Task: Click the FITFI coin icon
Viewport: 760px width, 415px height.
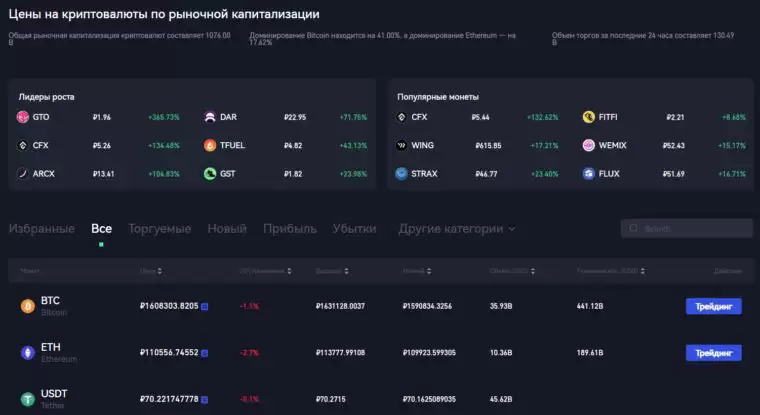Action: pyautogui.click(x=589, y=117)
